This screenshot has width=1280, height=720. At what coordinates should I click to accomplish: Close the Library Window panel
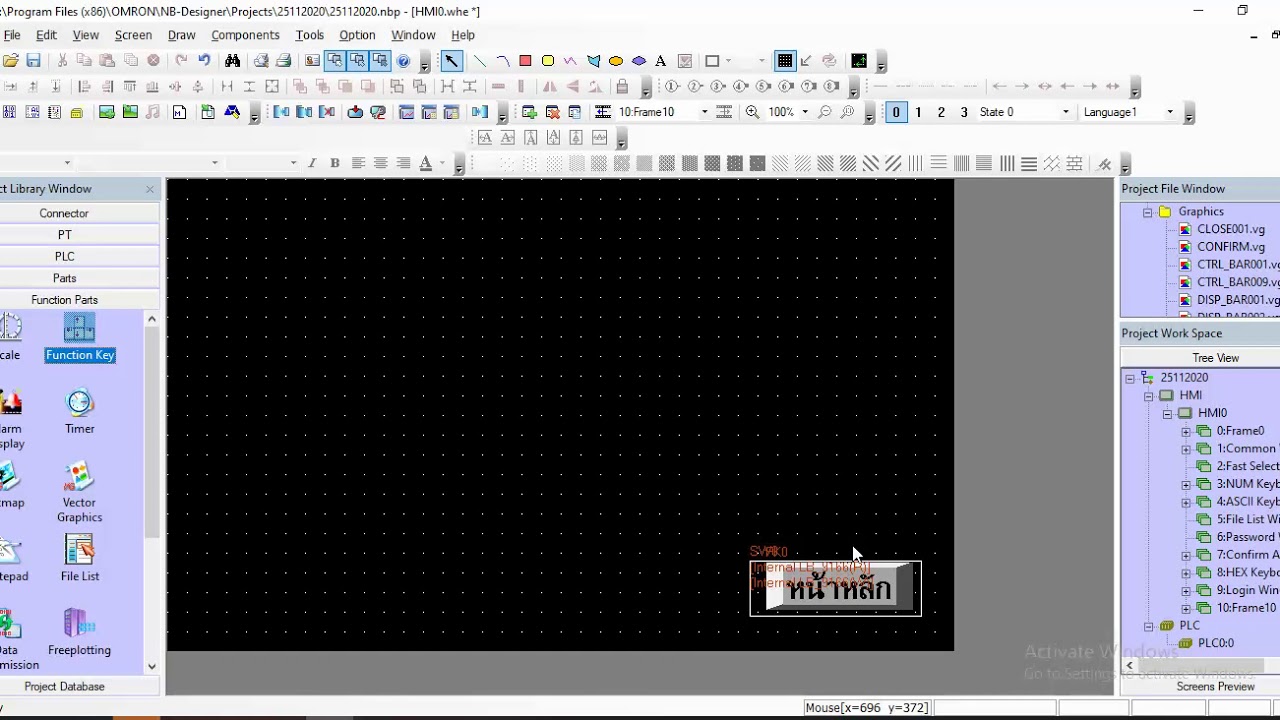tap(150, 189)
